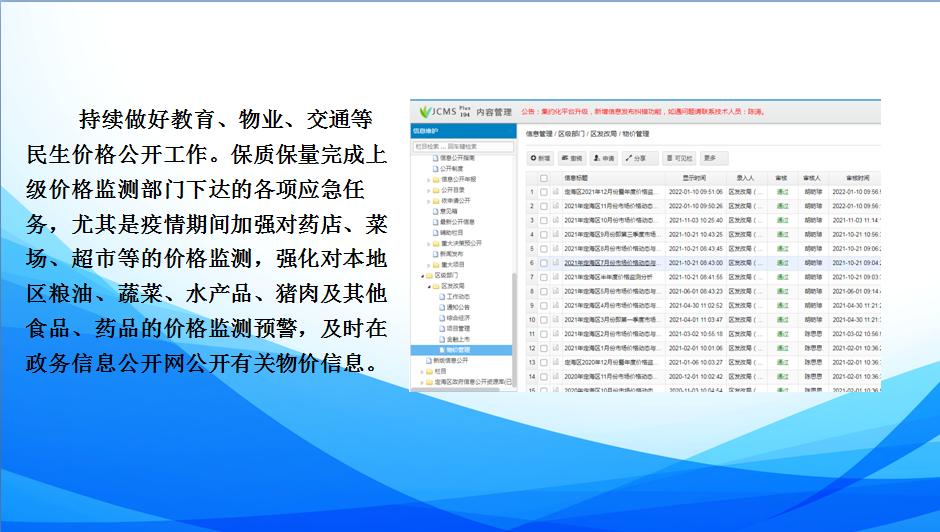
Task: Click 区发改局 in the breadcrumb path
Action: [x=603, y=133]
